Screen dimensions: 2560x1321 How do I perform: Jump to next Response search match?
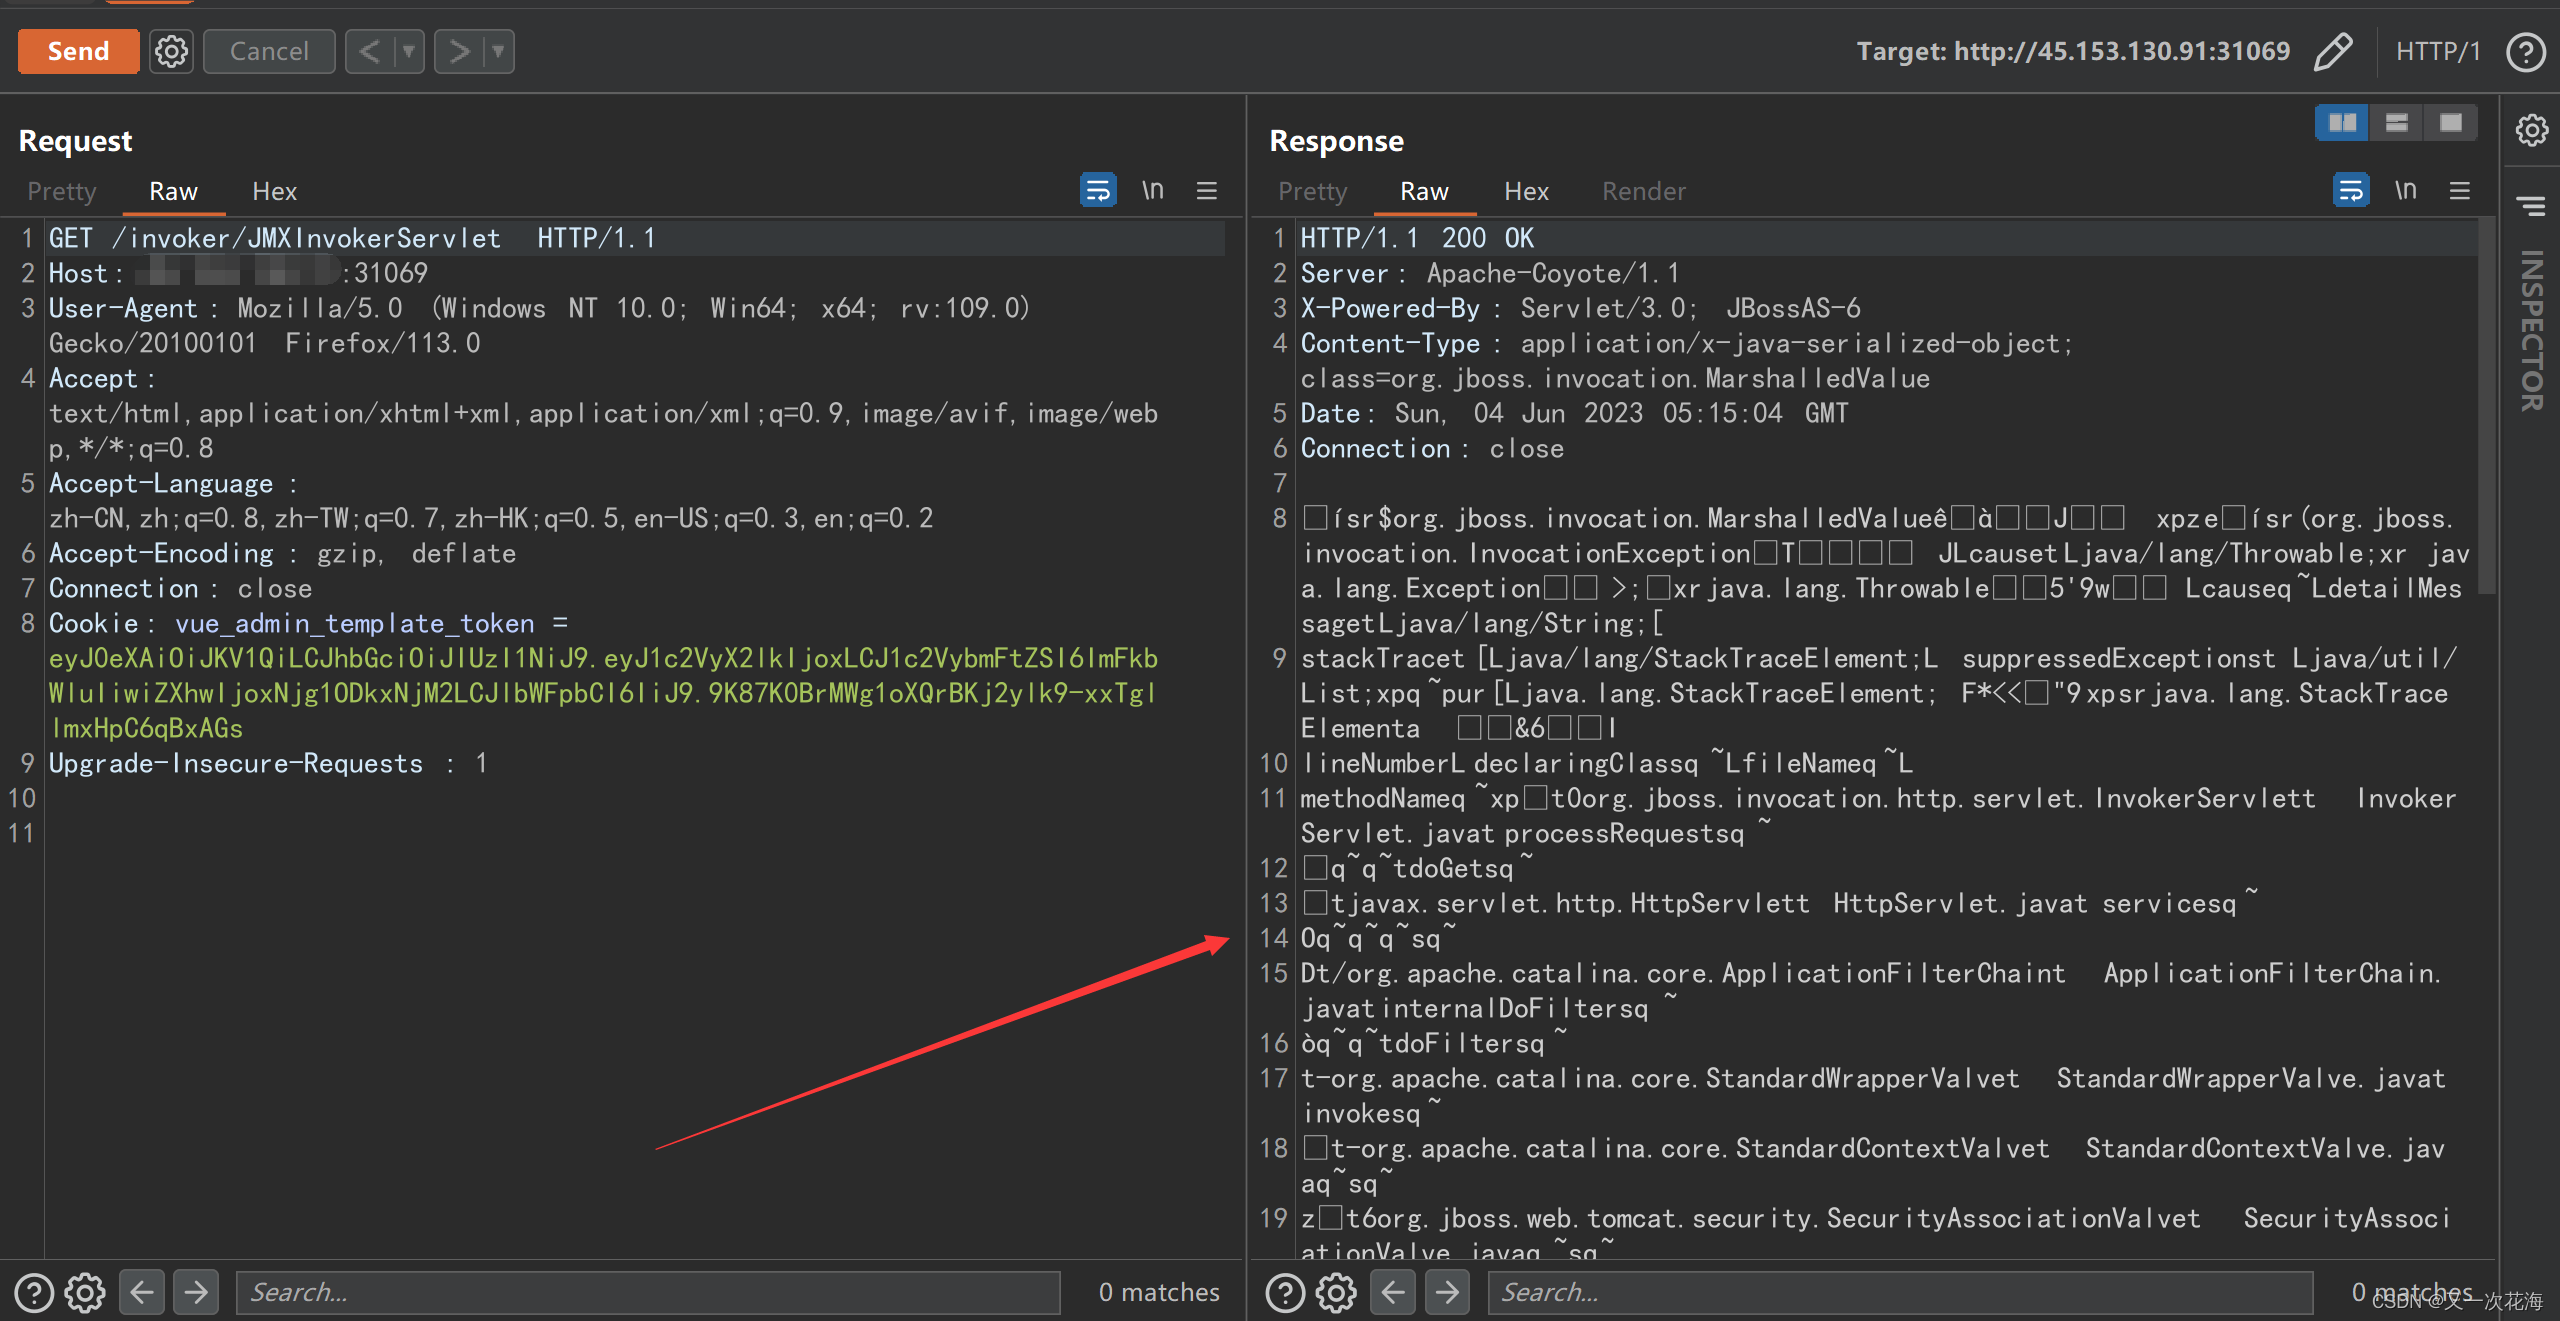[1447, 1292]
